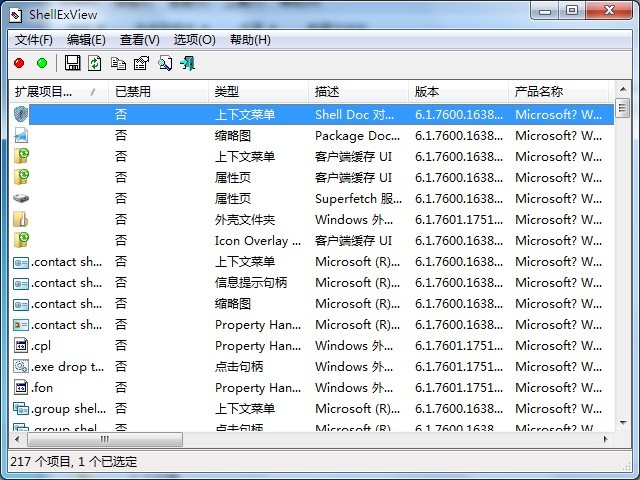Open the 查看(V) menu
This screenshot has height=480, width=640.
(x=139, y=40)
